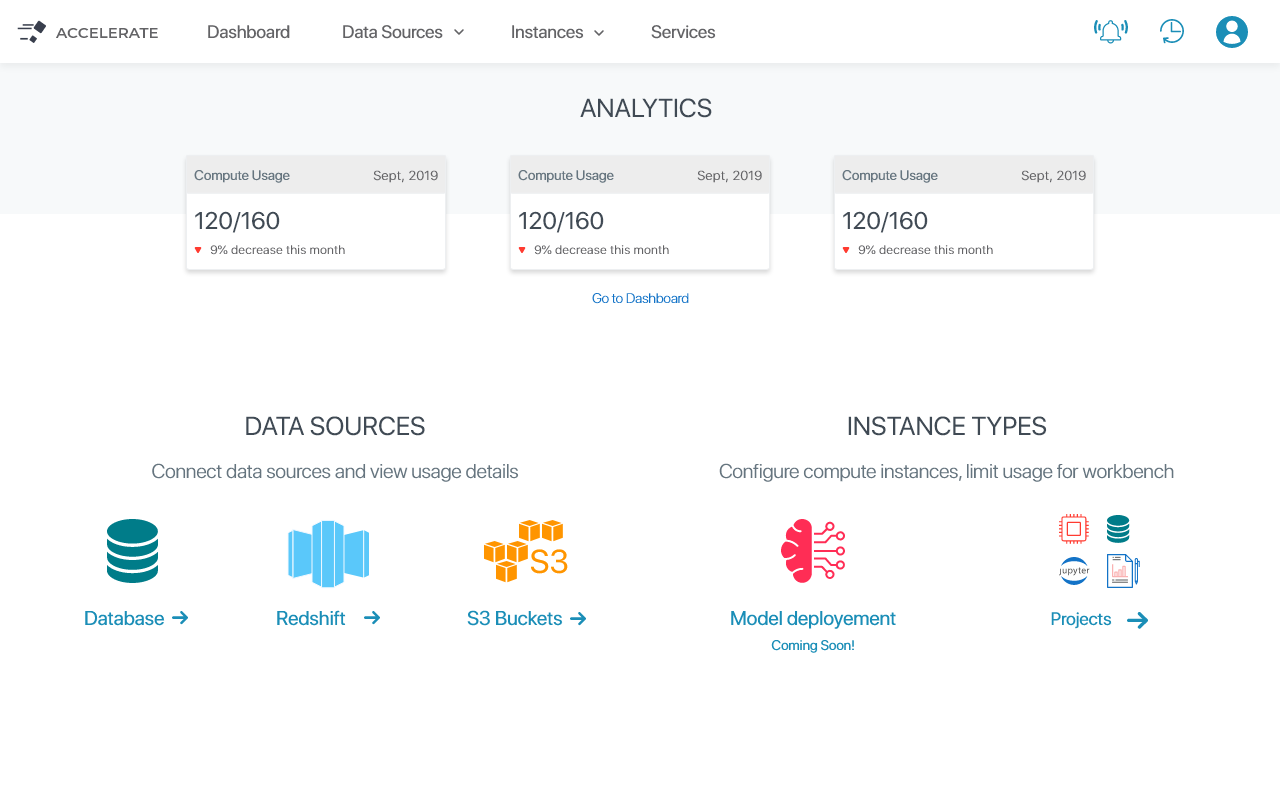Open the history clock icon

click(x=1172, y=32)
